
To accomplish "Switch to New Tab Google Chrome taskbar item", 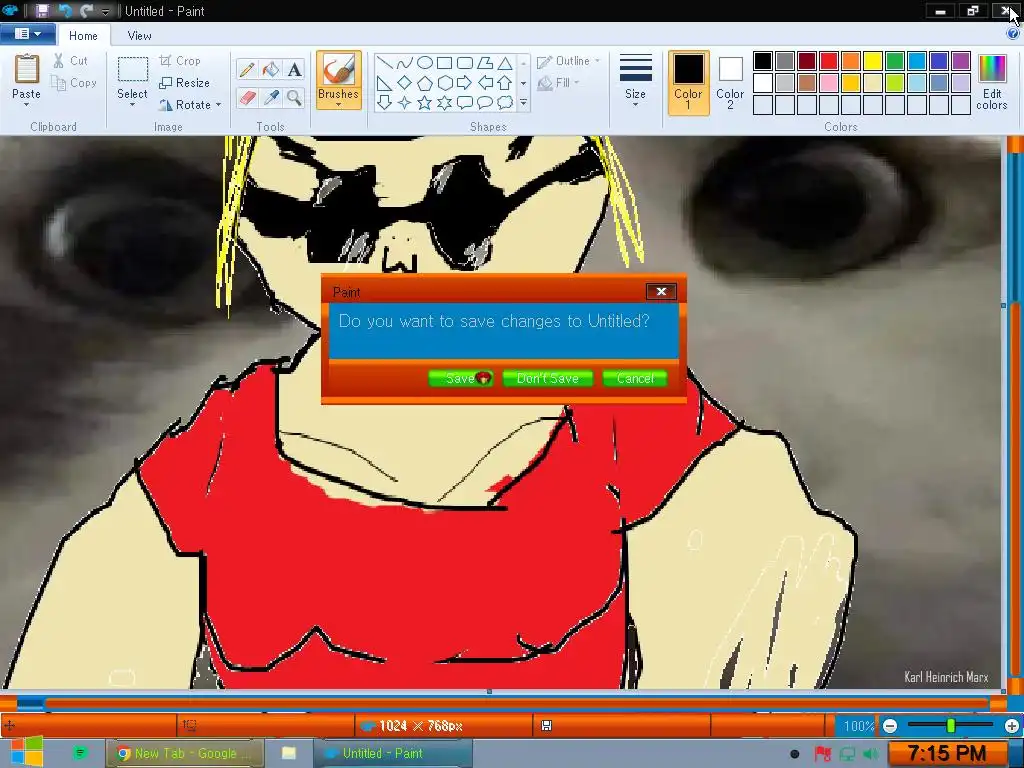I will coord(185,753).
